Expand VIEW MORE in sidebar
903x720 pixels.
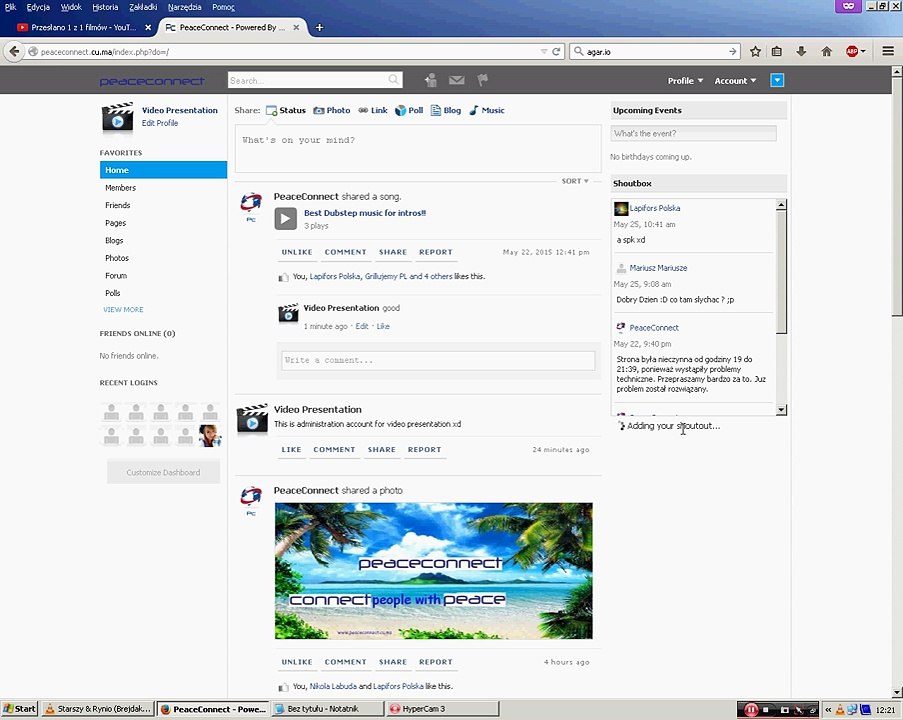[123, 309]
